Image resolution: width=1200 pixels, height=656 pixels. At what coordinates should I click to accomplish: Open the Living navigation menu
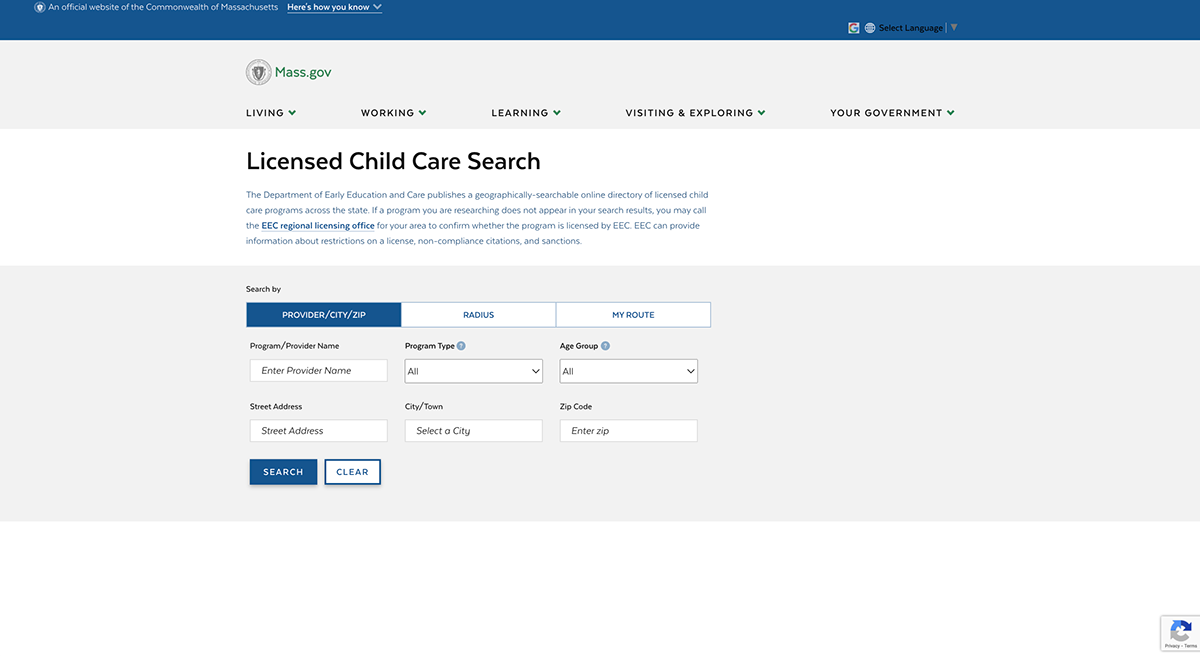coord(271,113)
